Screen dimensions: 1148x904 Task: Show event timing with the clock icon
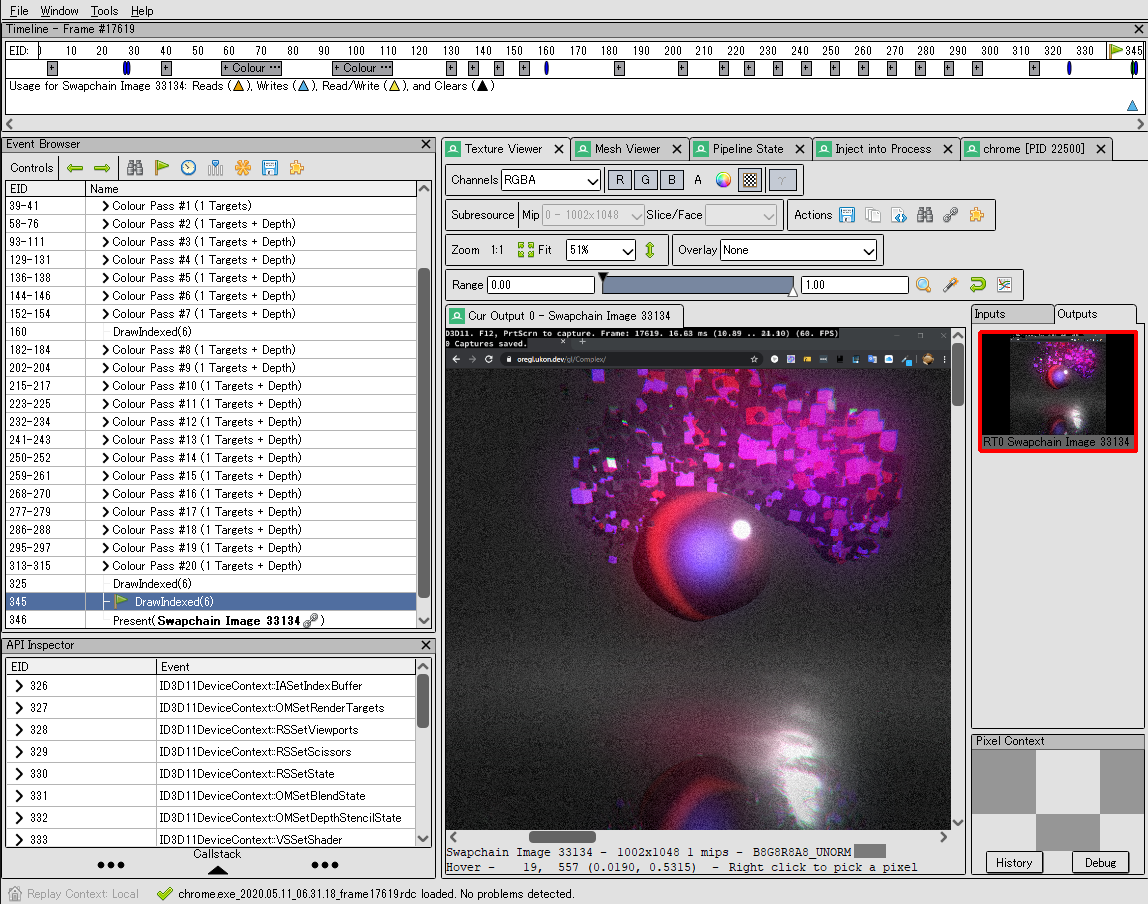pos(187,168)
